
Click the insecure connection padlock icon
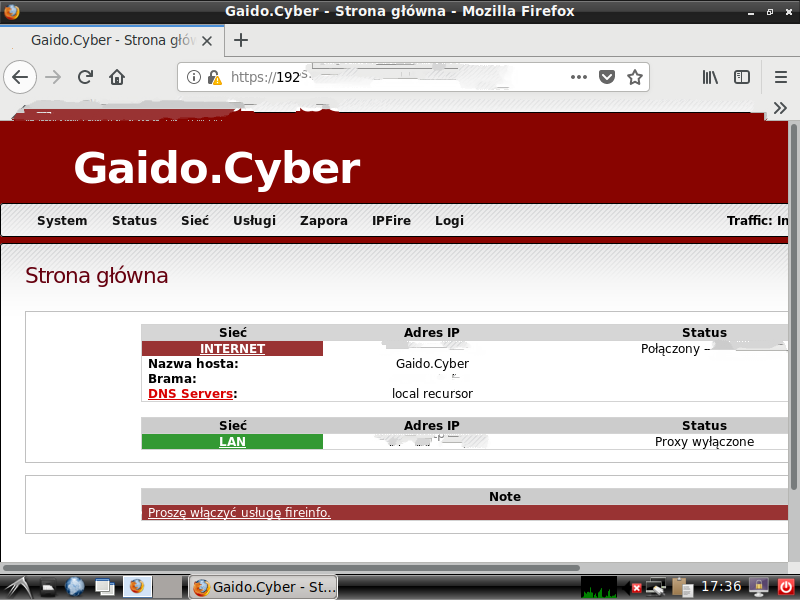(213, 77)
